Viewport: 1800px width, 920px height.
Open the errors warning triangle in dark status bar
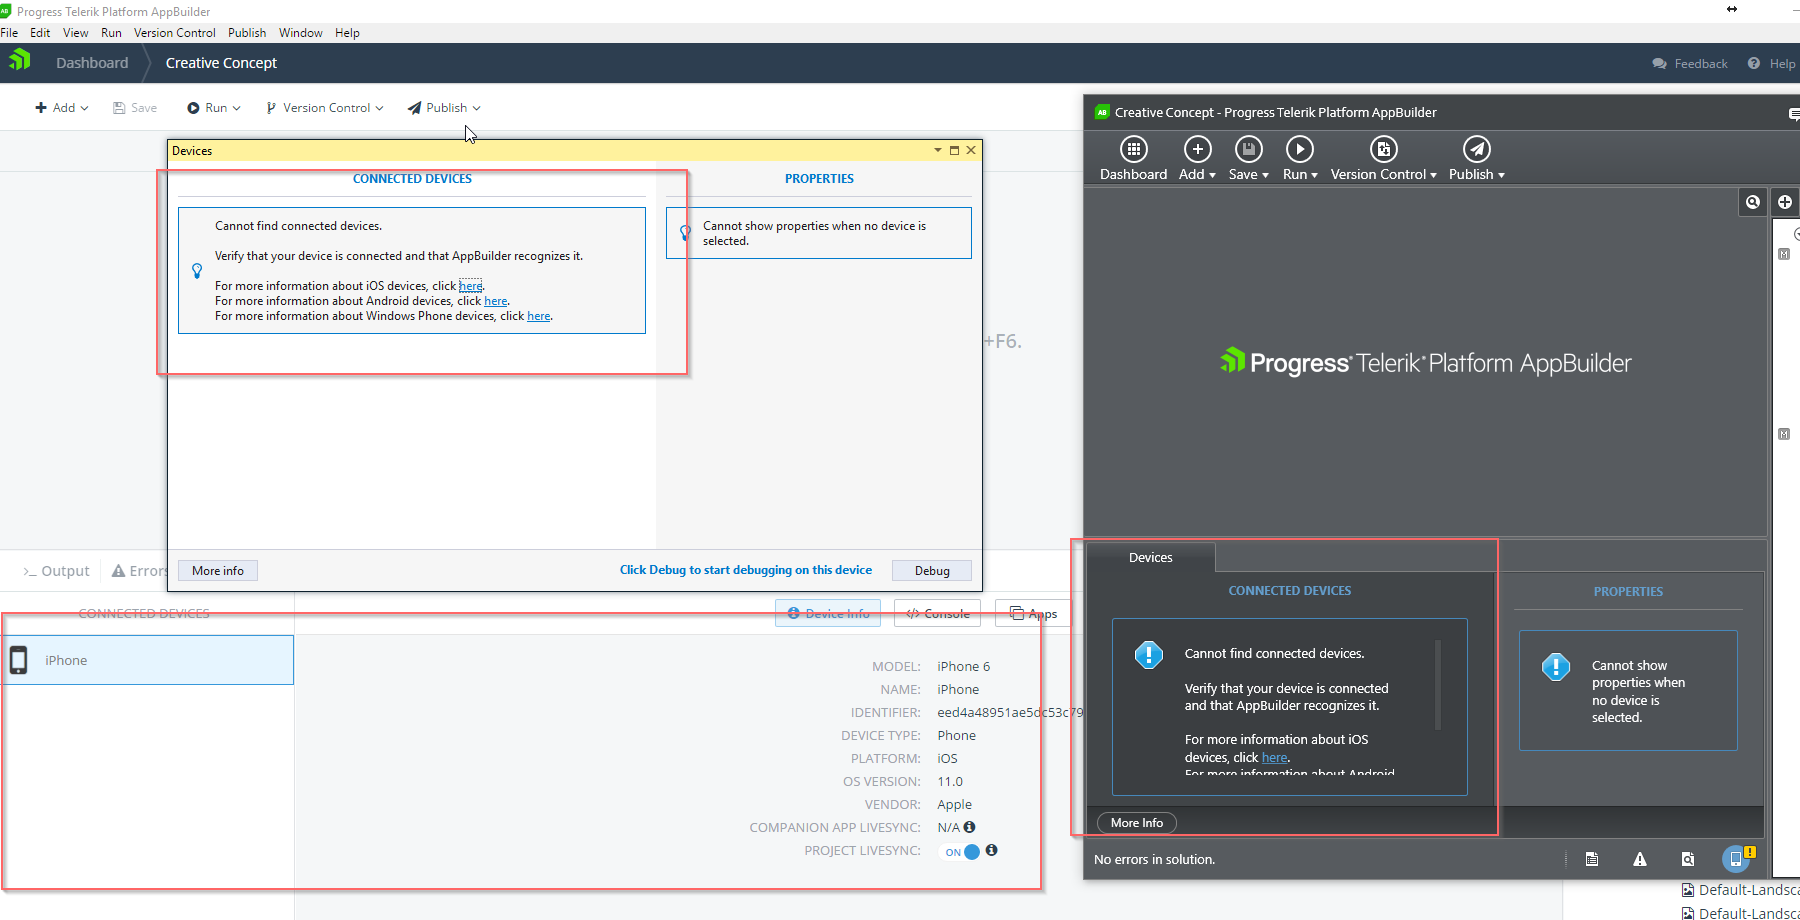(x=1640, y=859)
